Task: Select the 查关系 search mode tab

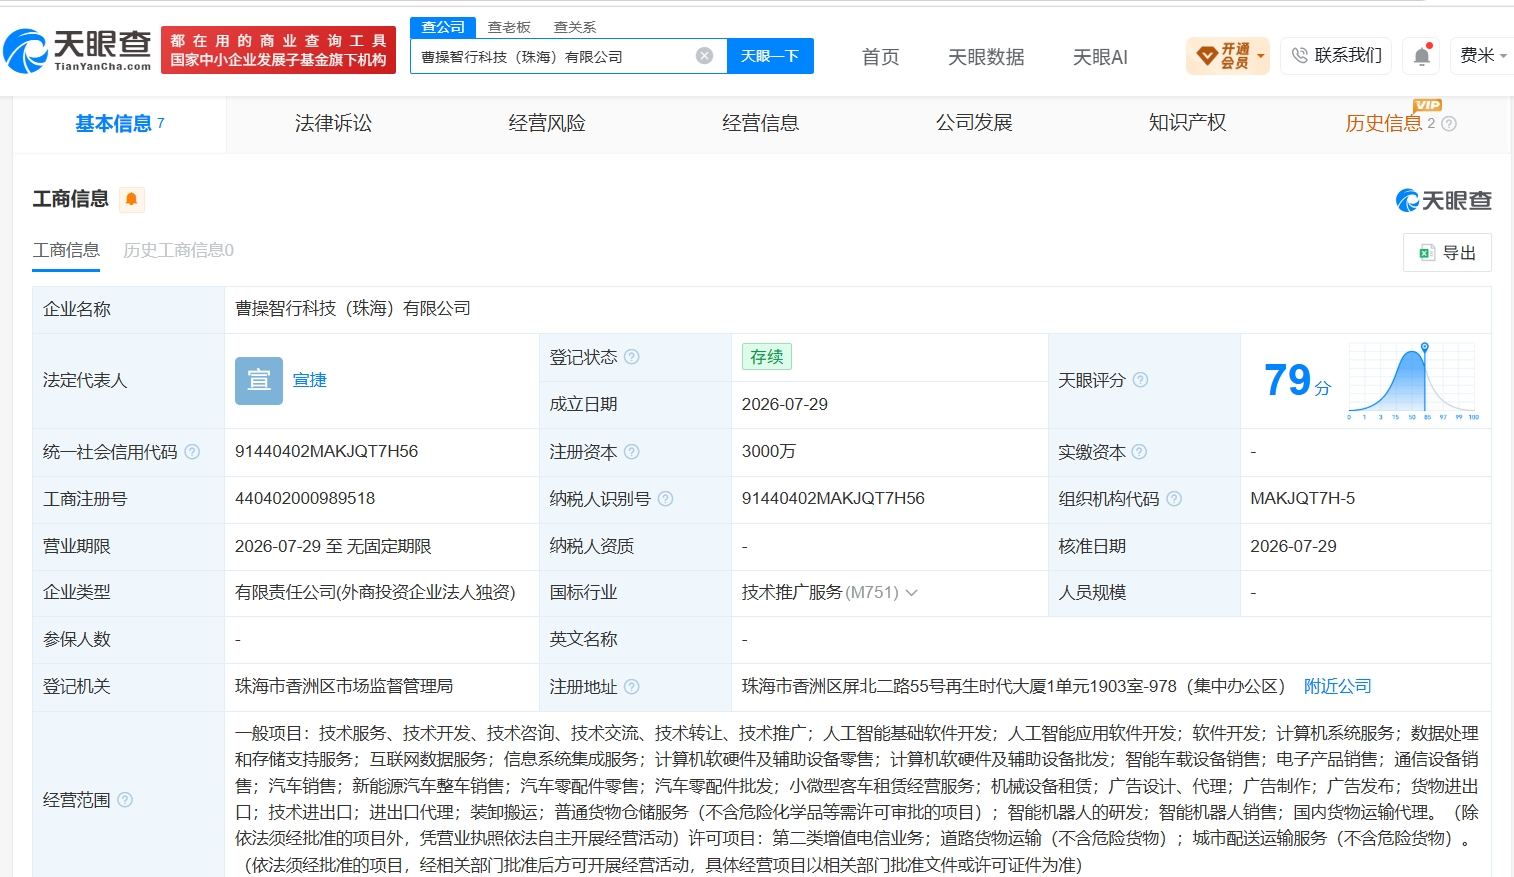Action: [x=575, y=27]
